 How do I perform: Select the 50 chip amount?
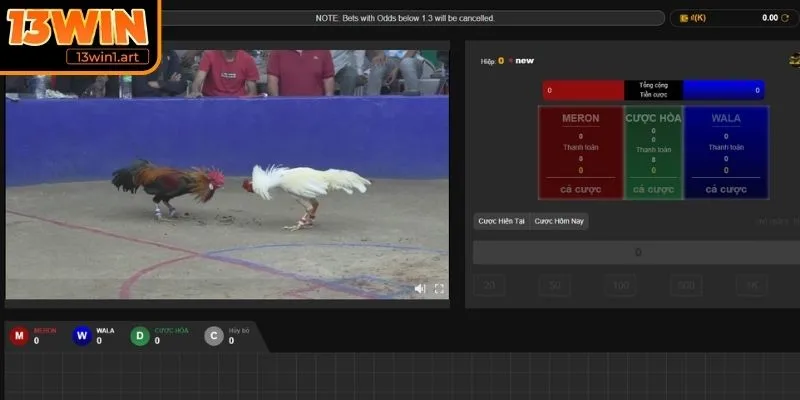point(554,286)
